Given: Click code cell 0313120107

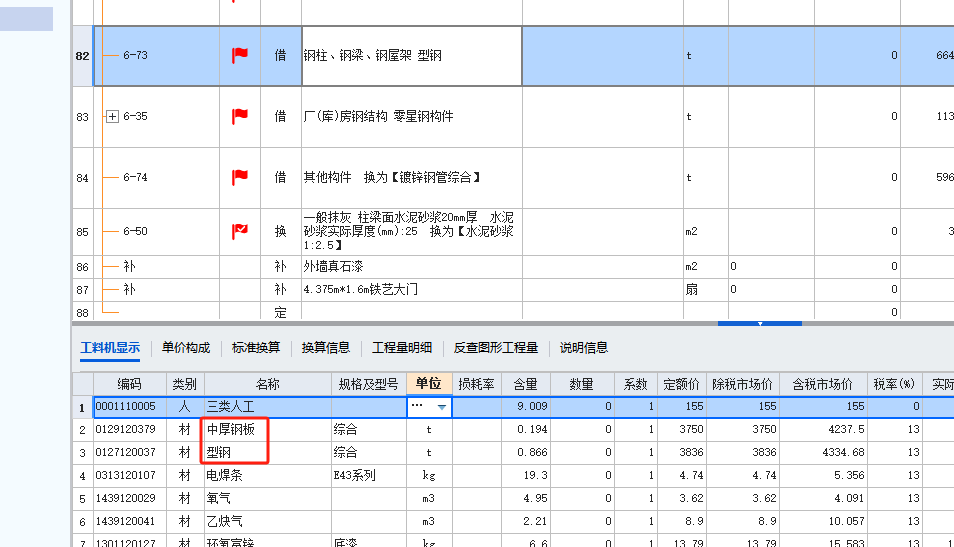Looking at the screenshot, I should 130,476.
